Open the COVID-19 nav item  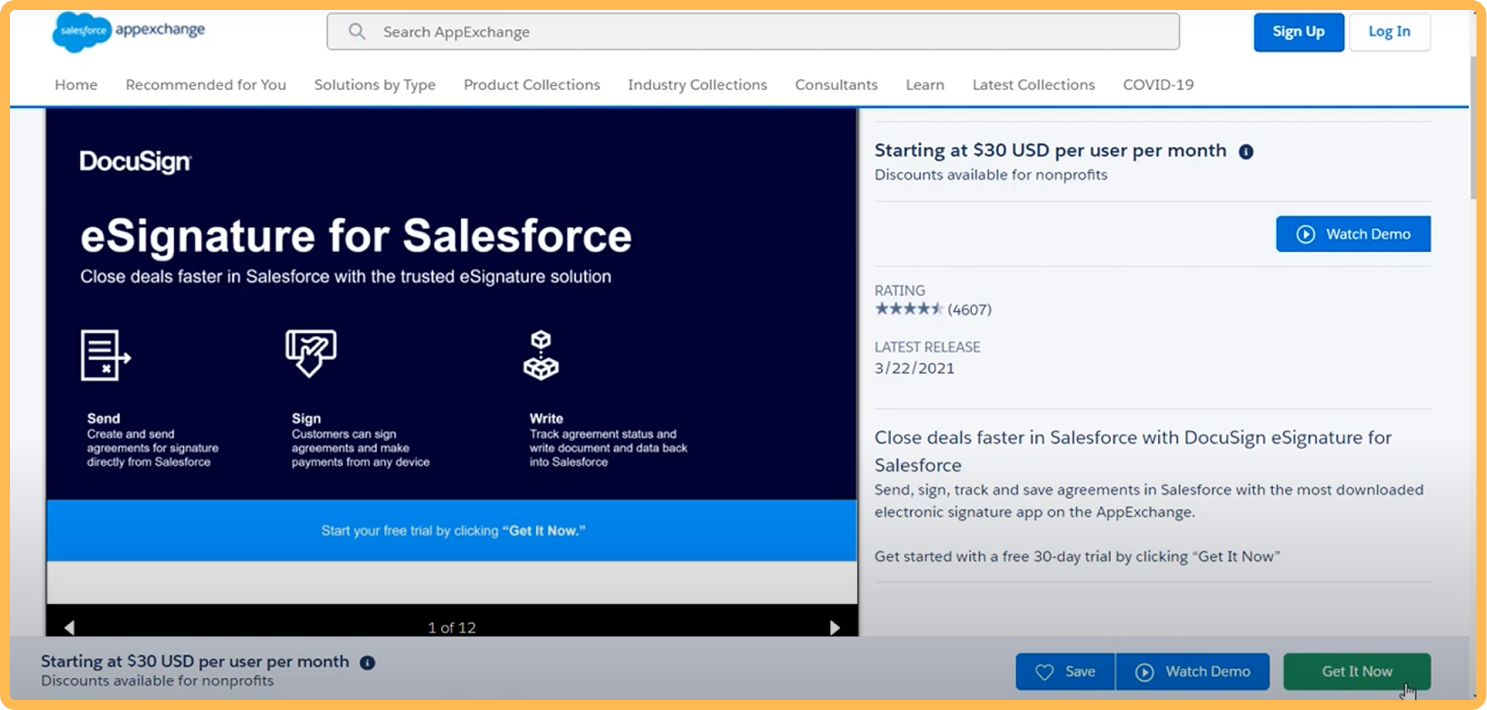point(1158,85)
